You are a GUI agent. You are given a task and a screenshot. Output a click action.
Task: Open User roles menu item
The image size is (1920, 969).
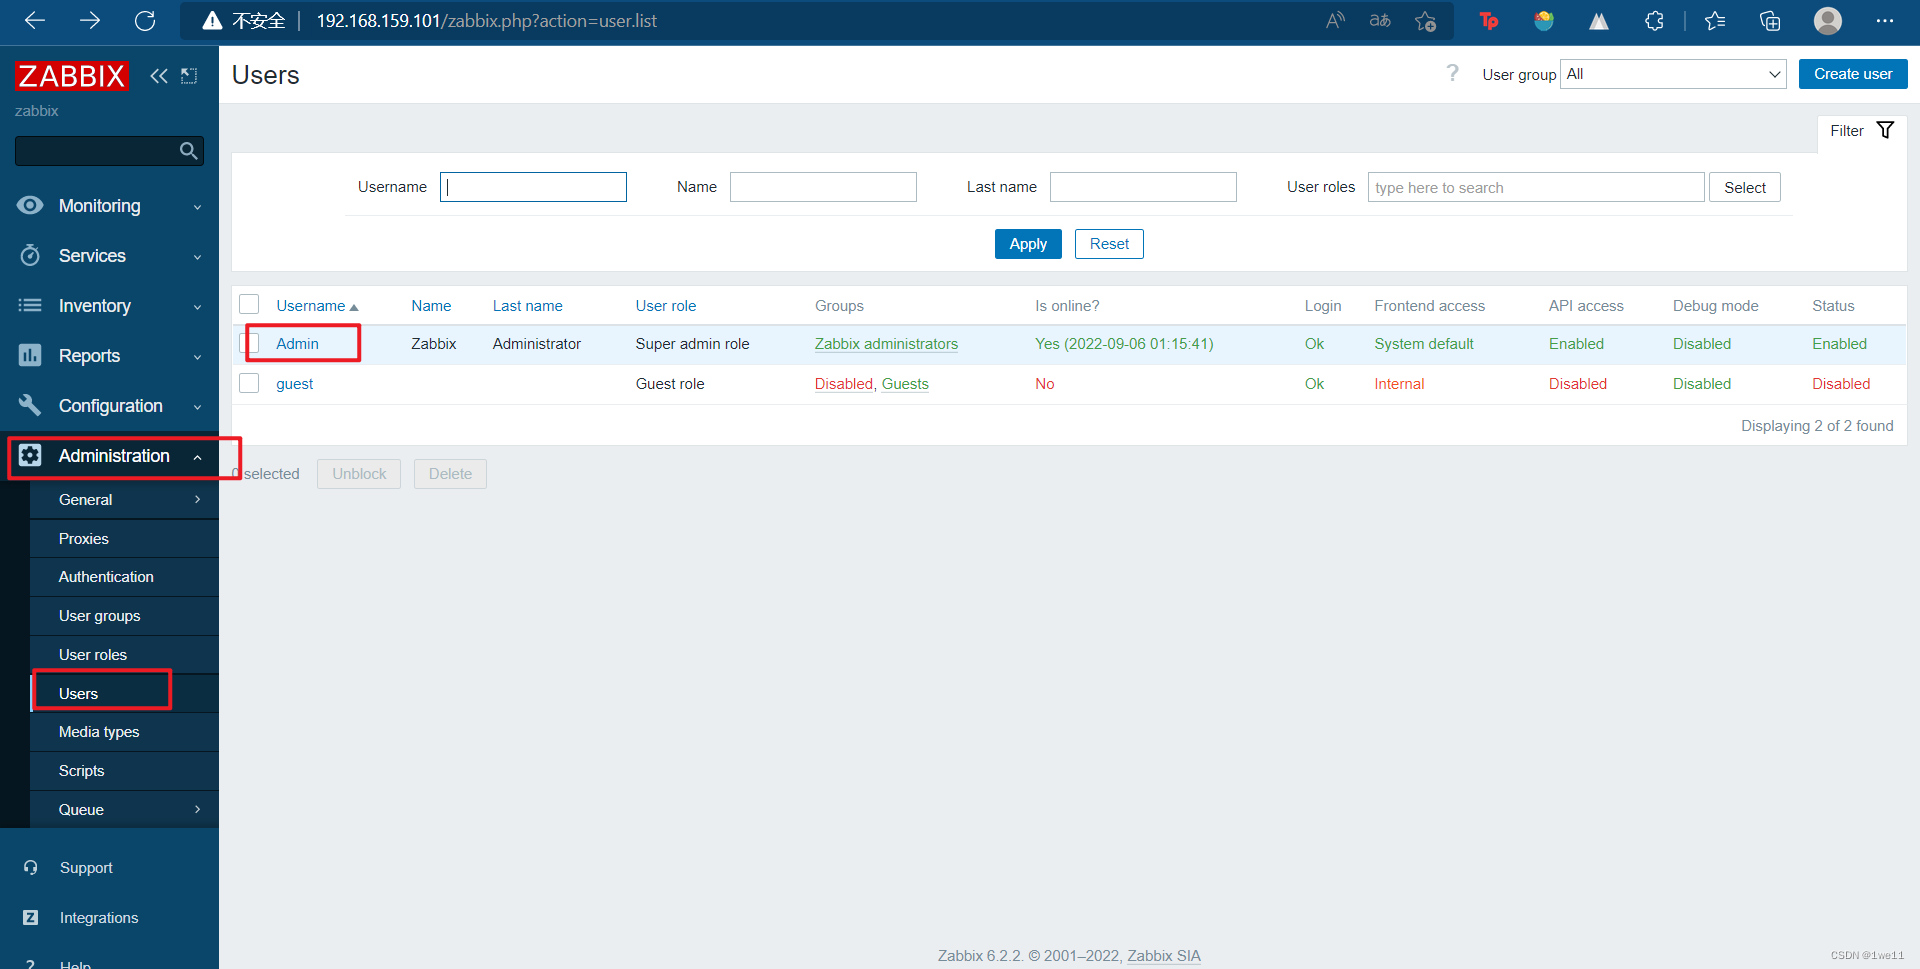tap(124, 655)
